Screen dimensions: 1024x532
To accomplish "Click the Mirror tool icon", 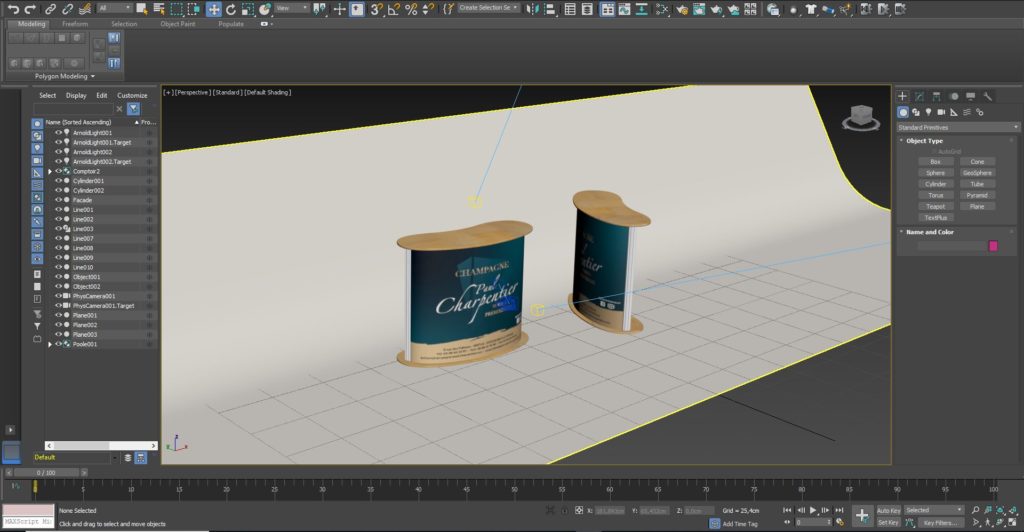I will (533, 9).
